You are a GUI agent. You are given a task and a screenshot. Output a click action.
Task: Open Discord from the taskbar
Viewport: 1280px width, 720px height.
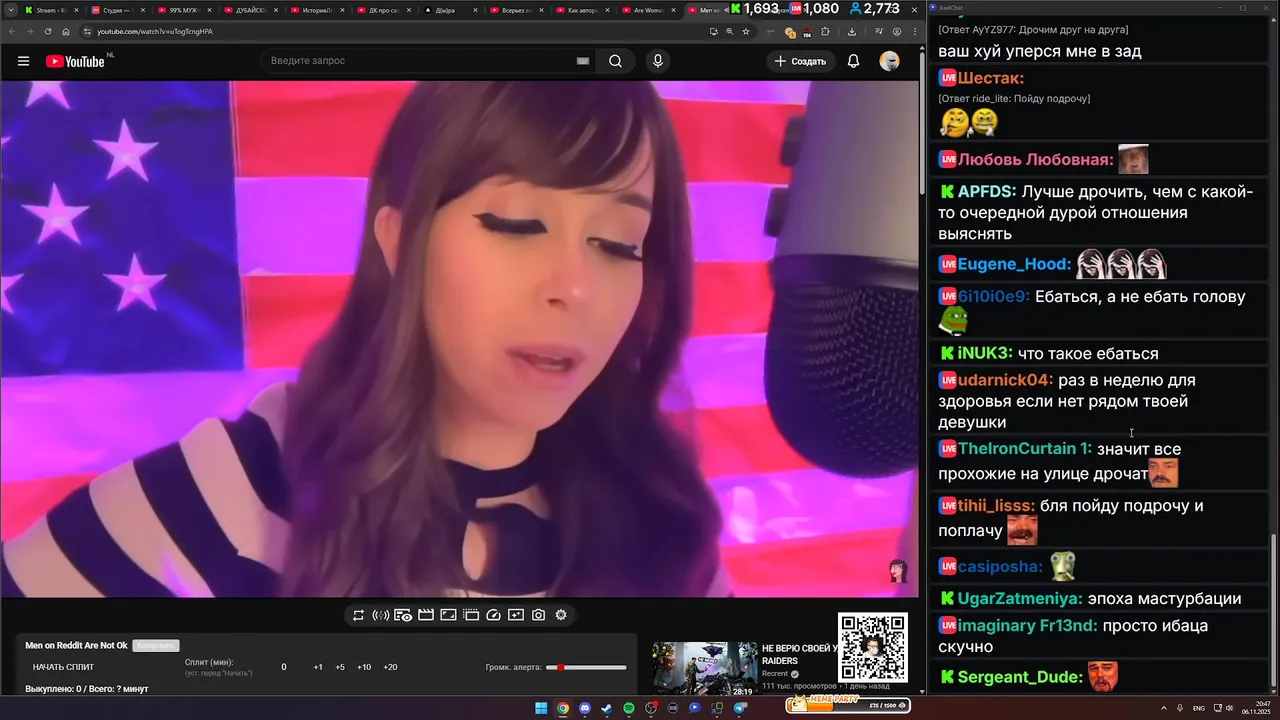pos(585,708)
